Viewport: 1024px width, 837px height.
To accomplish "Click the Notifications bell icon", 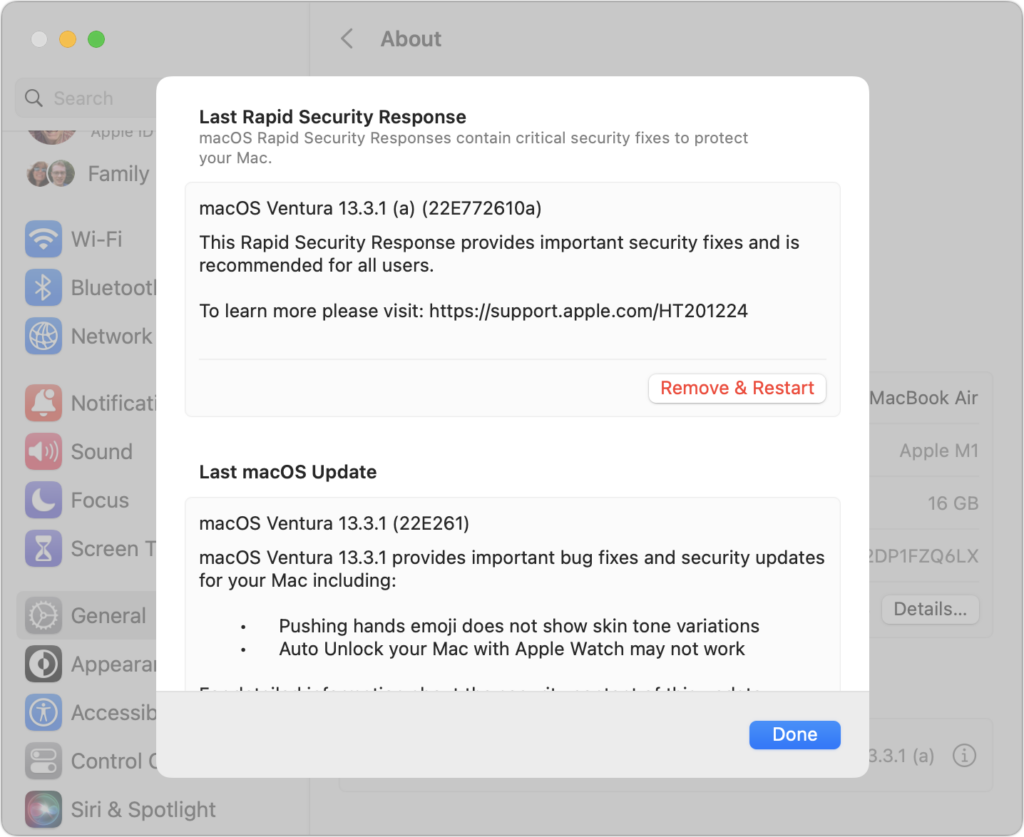I will point(43,403).
